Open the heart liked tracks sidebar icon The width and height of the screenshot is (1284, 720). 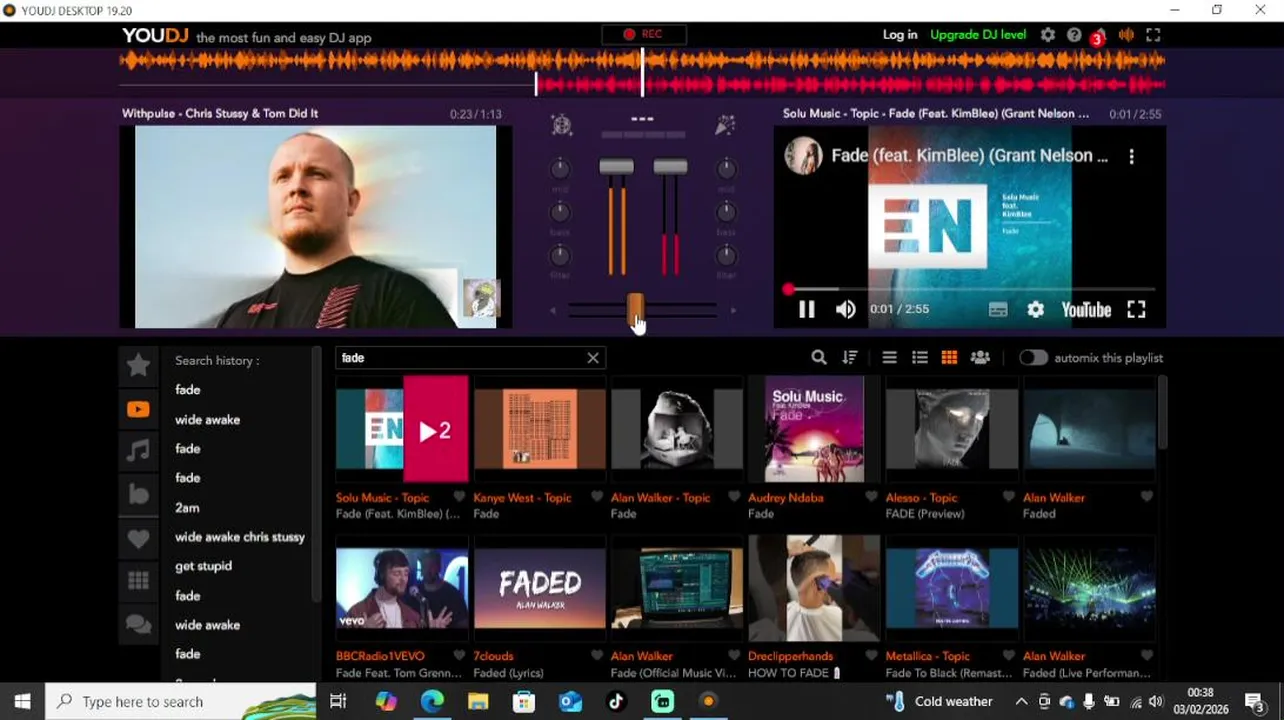point(139,539)
